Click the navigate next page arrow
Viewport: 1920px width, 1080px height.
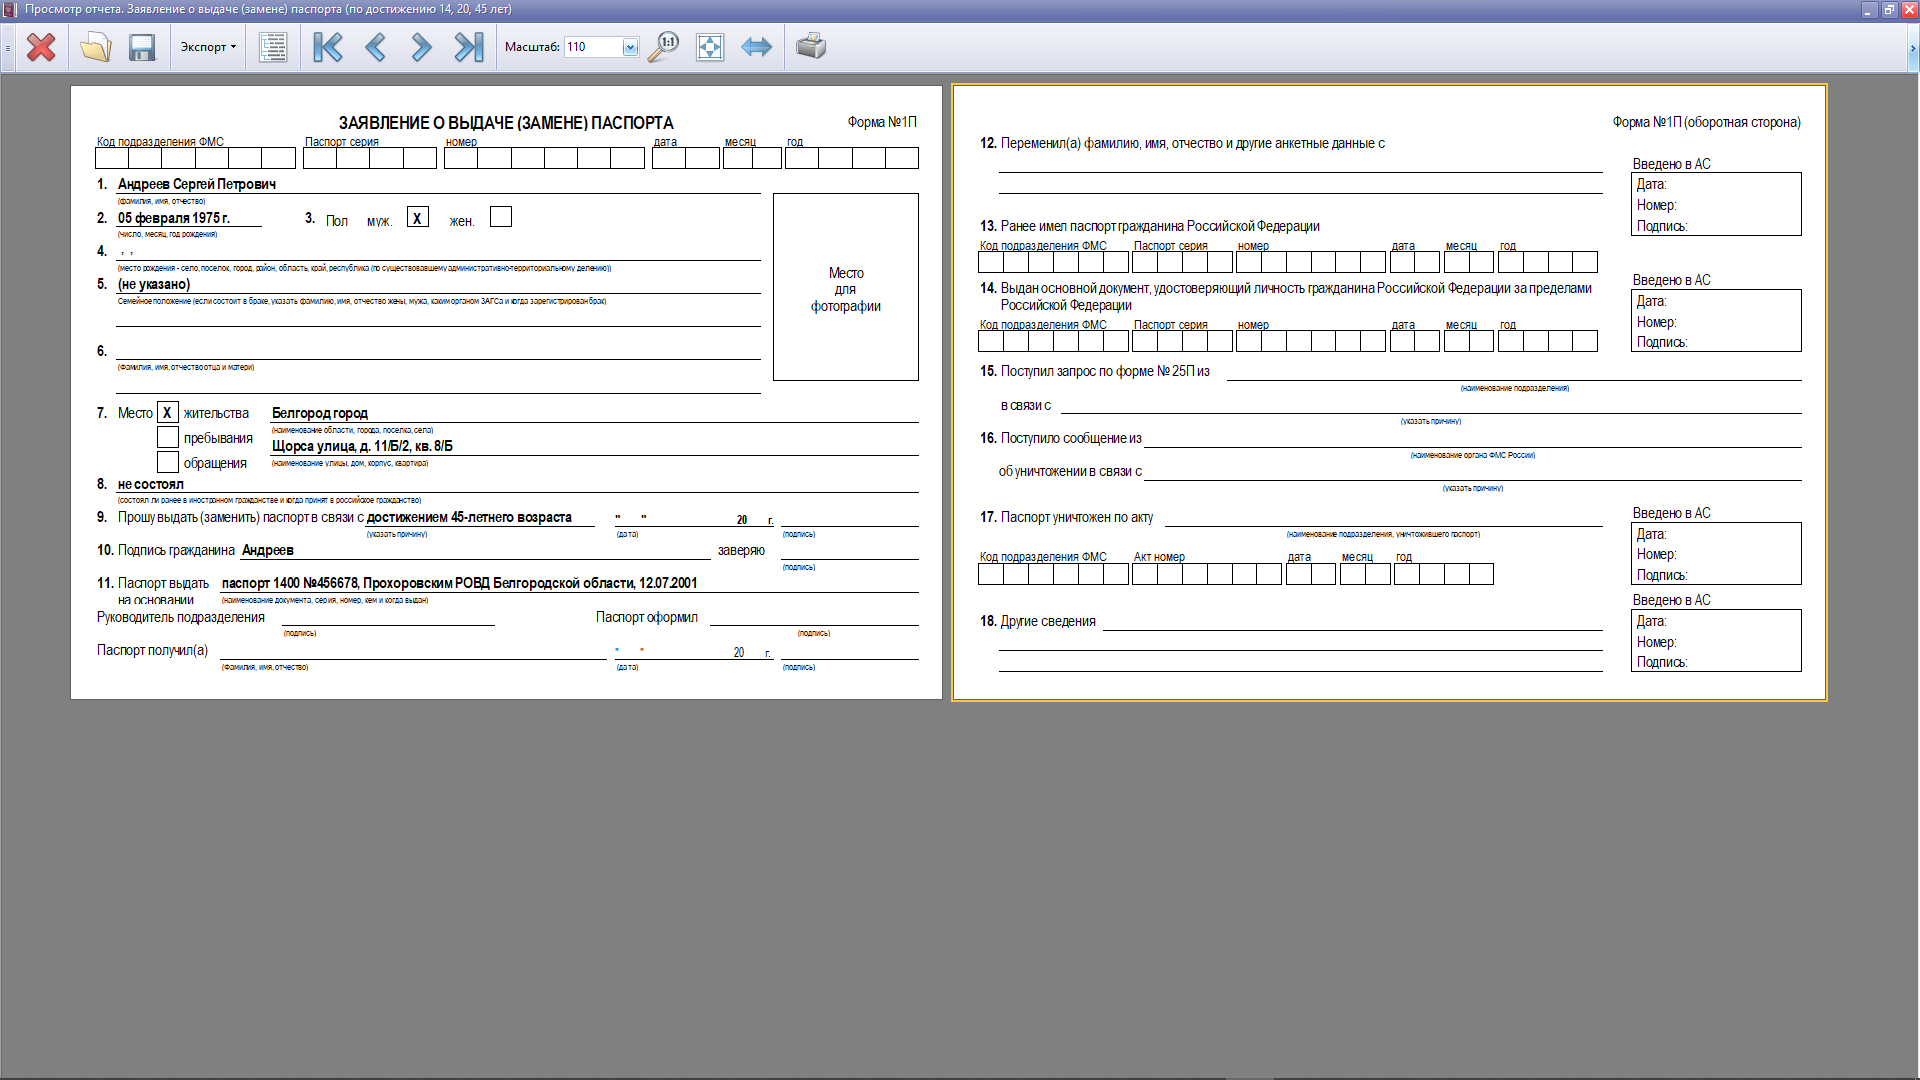point(422,47)
